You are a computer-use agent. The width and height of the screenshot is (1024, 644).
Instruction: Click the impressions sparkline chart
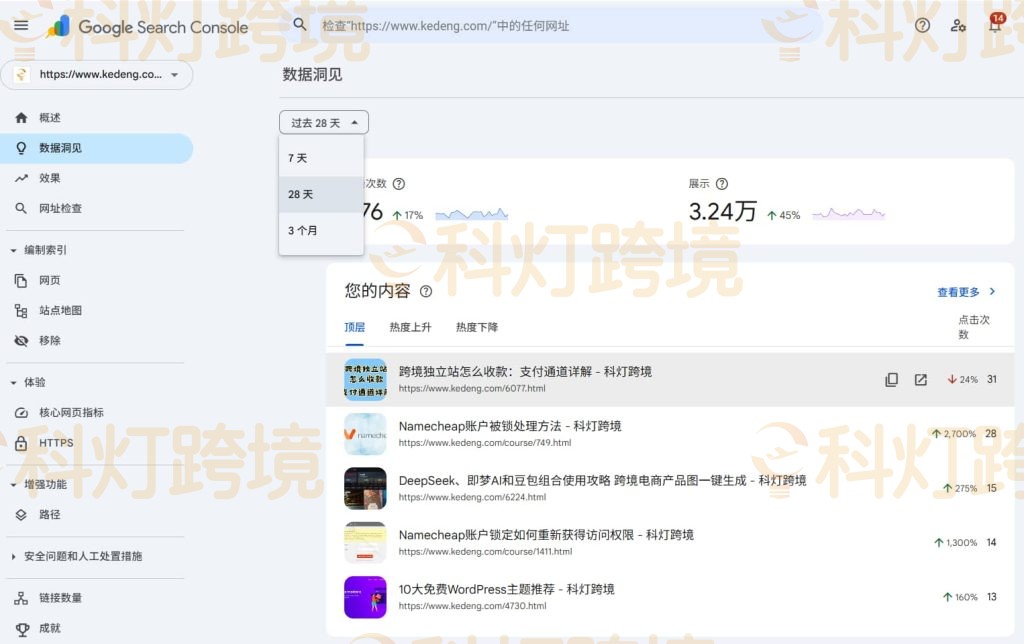848,214
